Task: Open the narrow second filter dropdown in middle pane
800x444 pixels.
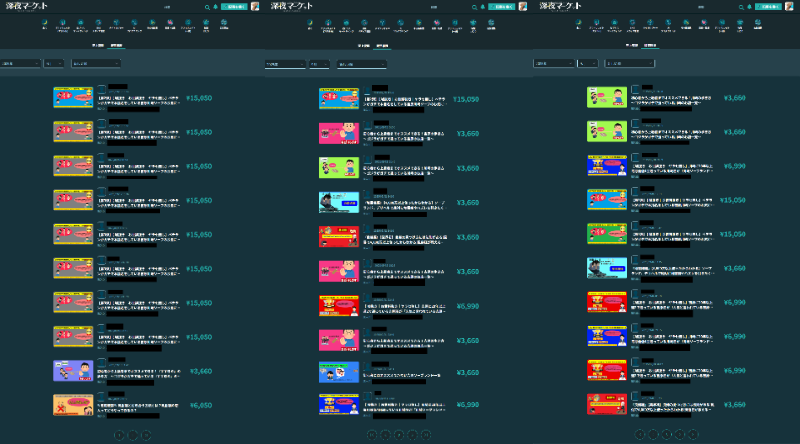Action: pos(318,63)
